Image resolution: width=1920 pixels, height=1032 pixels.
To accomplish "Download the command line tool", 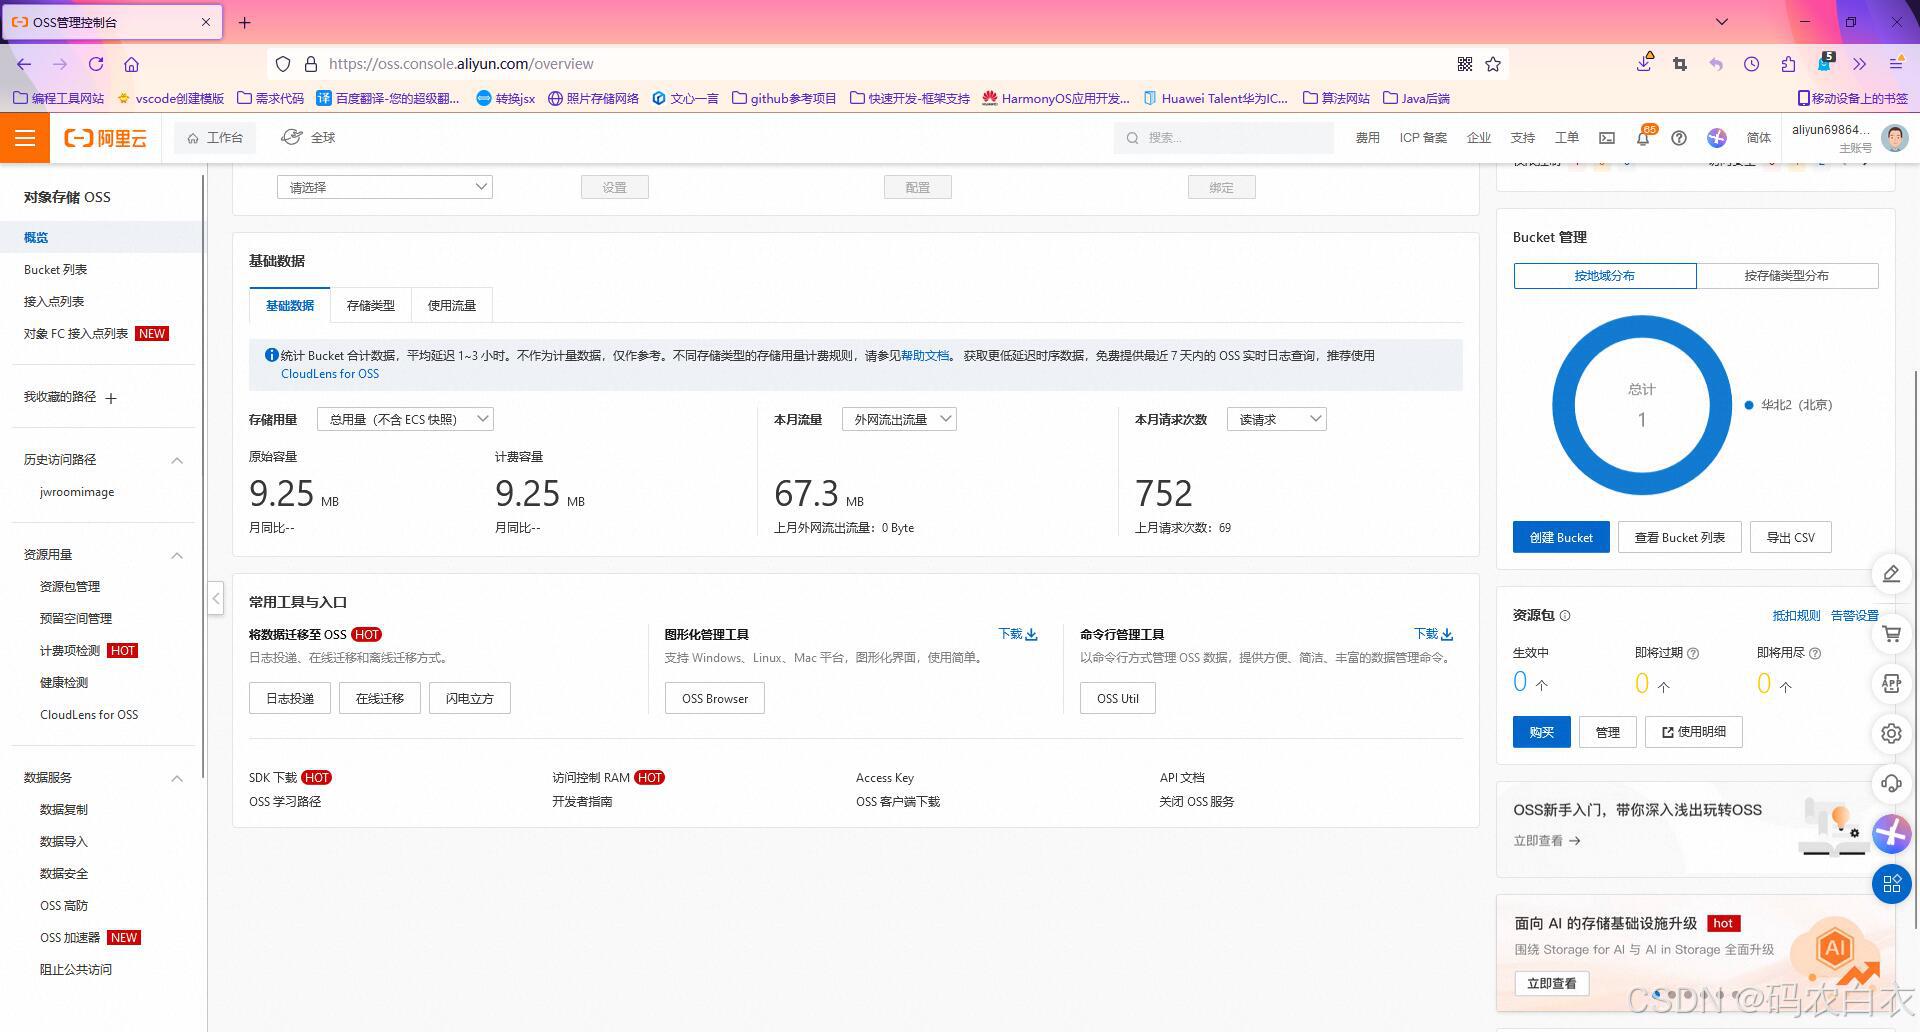I will [x=1433, y=634].
